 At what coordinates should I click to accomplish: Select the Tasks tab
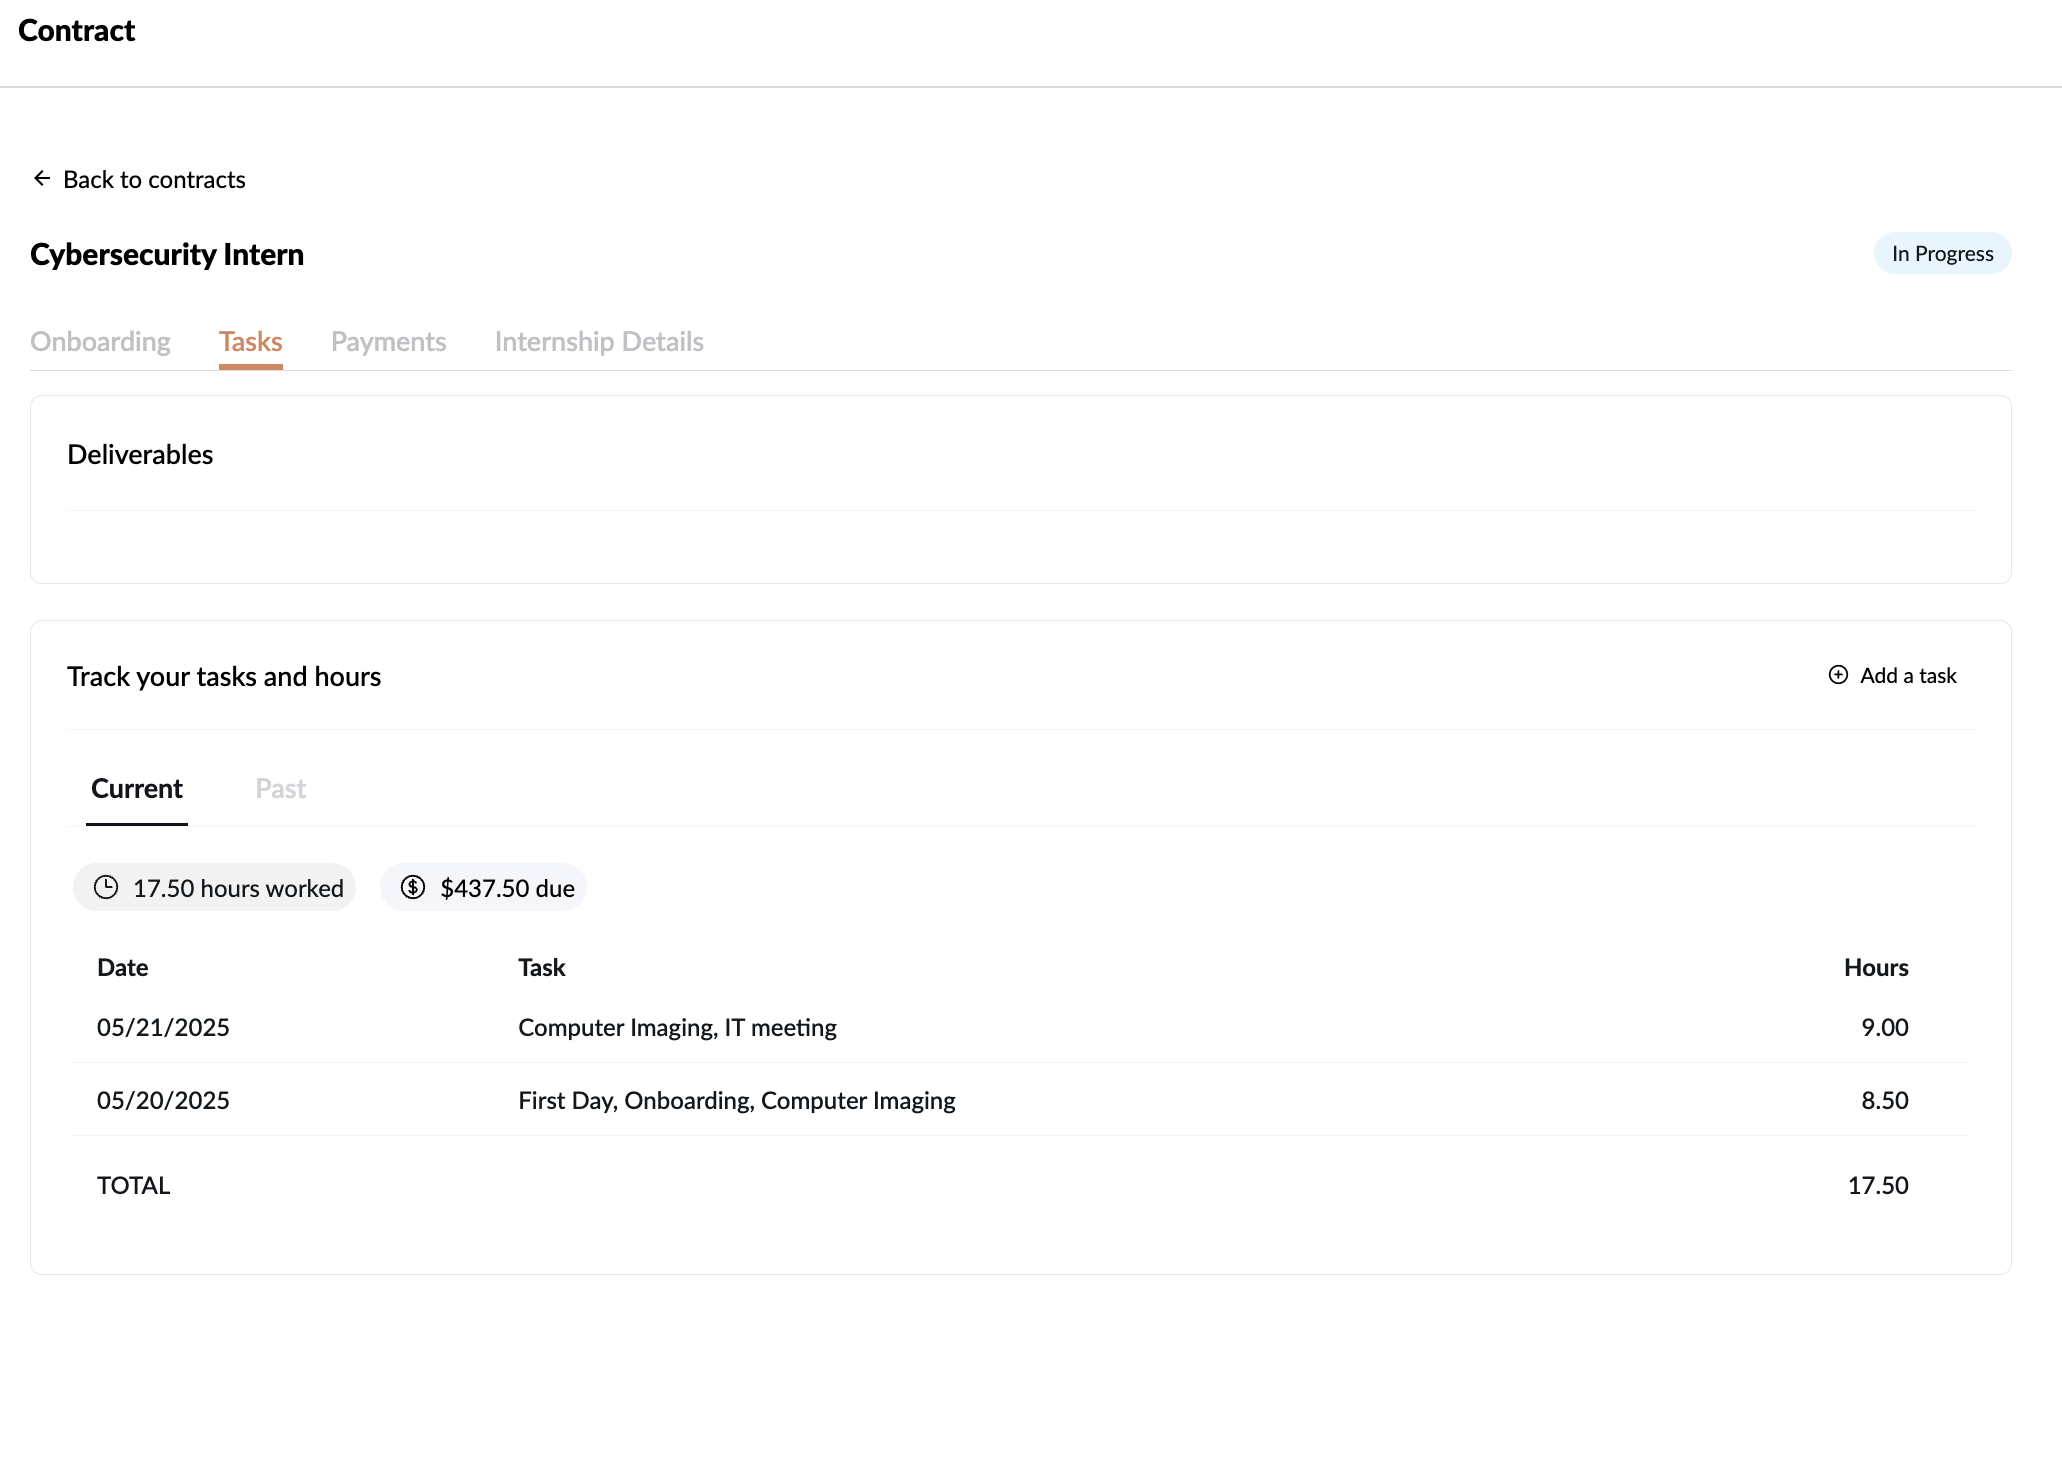pyautogui.click(x=250, y=342)
